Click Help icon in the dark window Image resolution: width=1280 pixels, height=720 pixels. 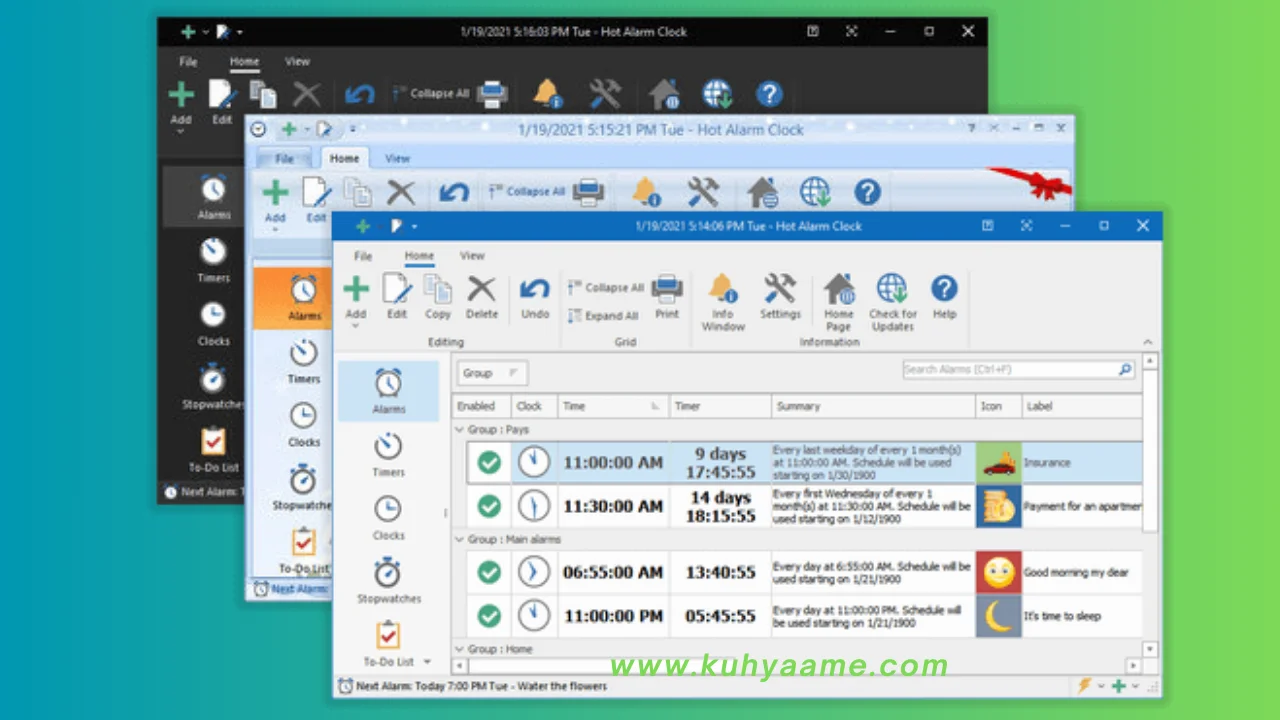pyautogui.click(x=769, y=94)
